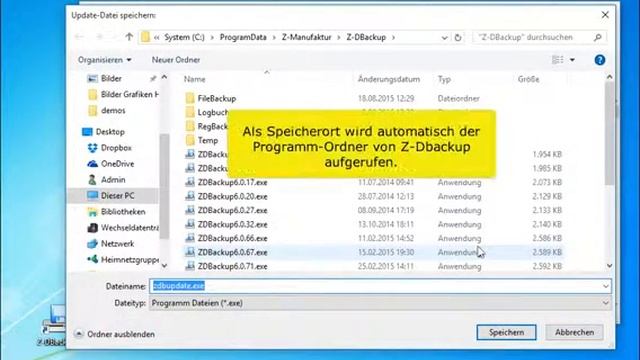Viewport: 640px width, 360px height.
Task: Click the Temp folder icon
Action: 190,140
